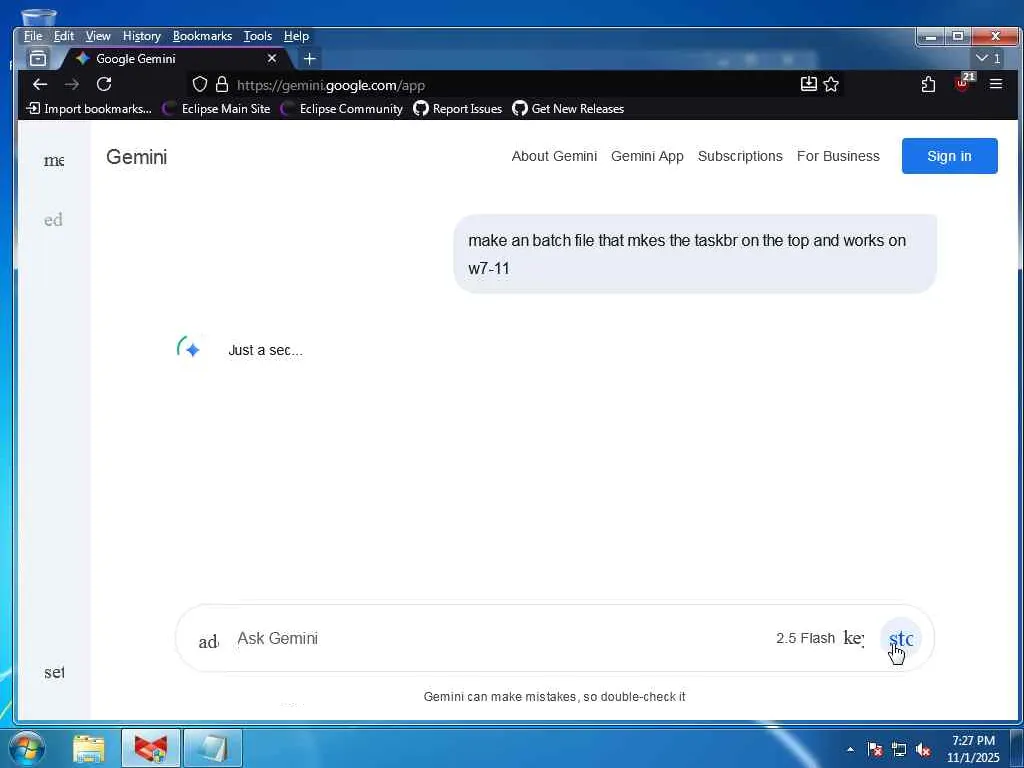Screen dimensions: 1024x768
Task: Open the Recycle Bin on desktop
Action: (38, 18)
